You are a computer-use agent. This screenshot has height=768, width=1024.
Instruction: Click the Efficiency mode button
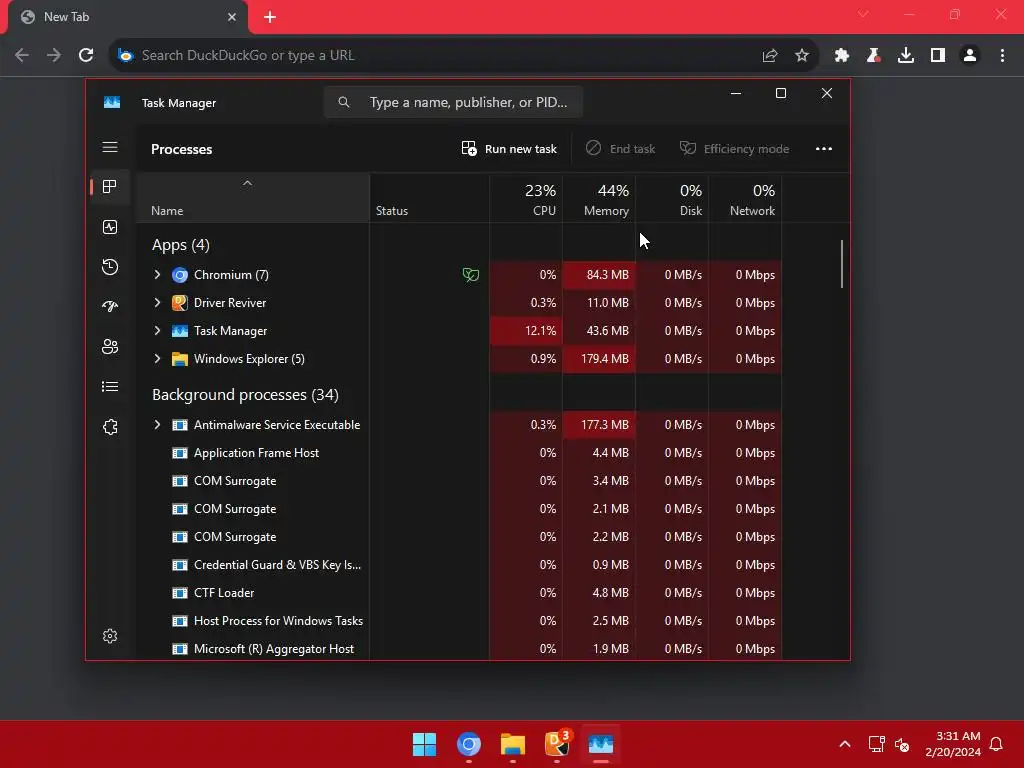click(734, 149)
